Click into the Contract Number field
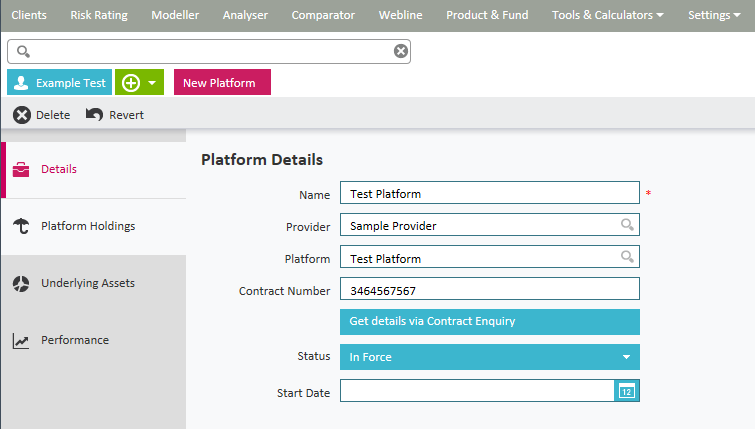The height and width of the screenshot is (429, 755). [x=489, y=291]
